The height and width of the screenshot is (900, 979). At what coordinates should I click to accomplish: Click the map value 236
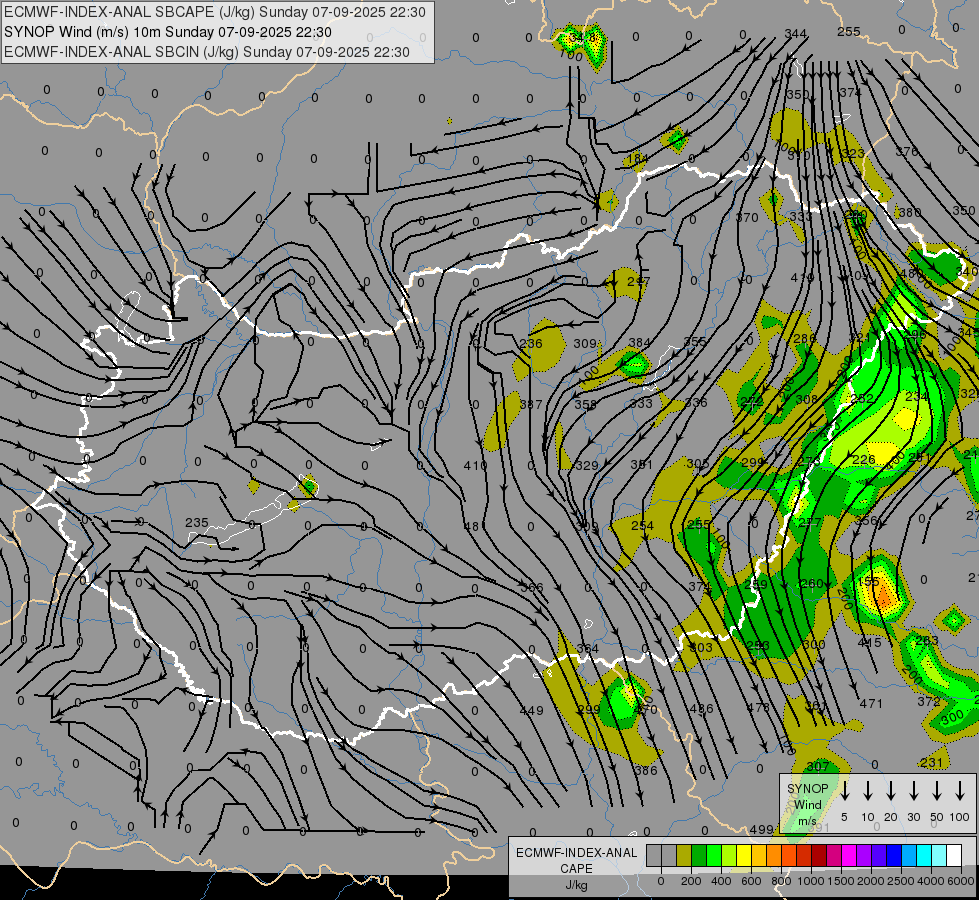pyautogui.click(x=531, y=344)
